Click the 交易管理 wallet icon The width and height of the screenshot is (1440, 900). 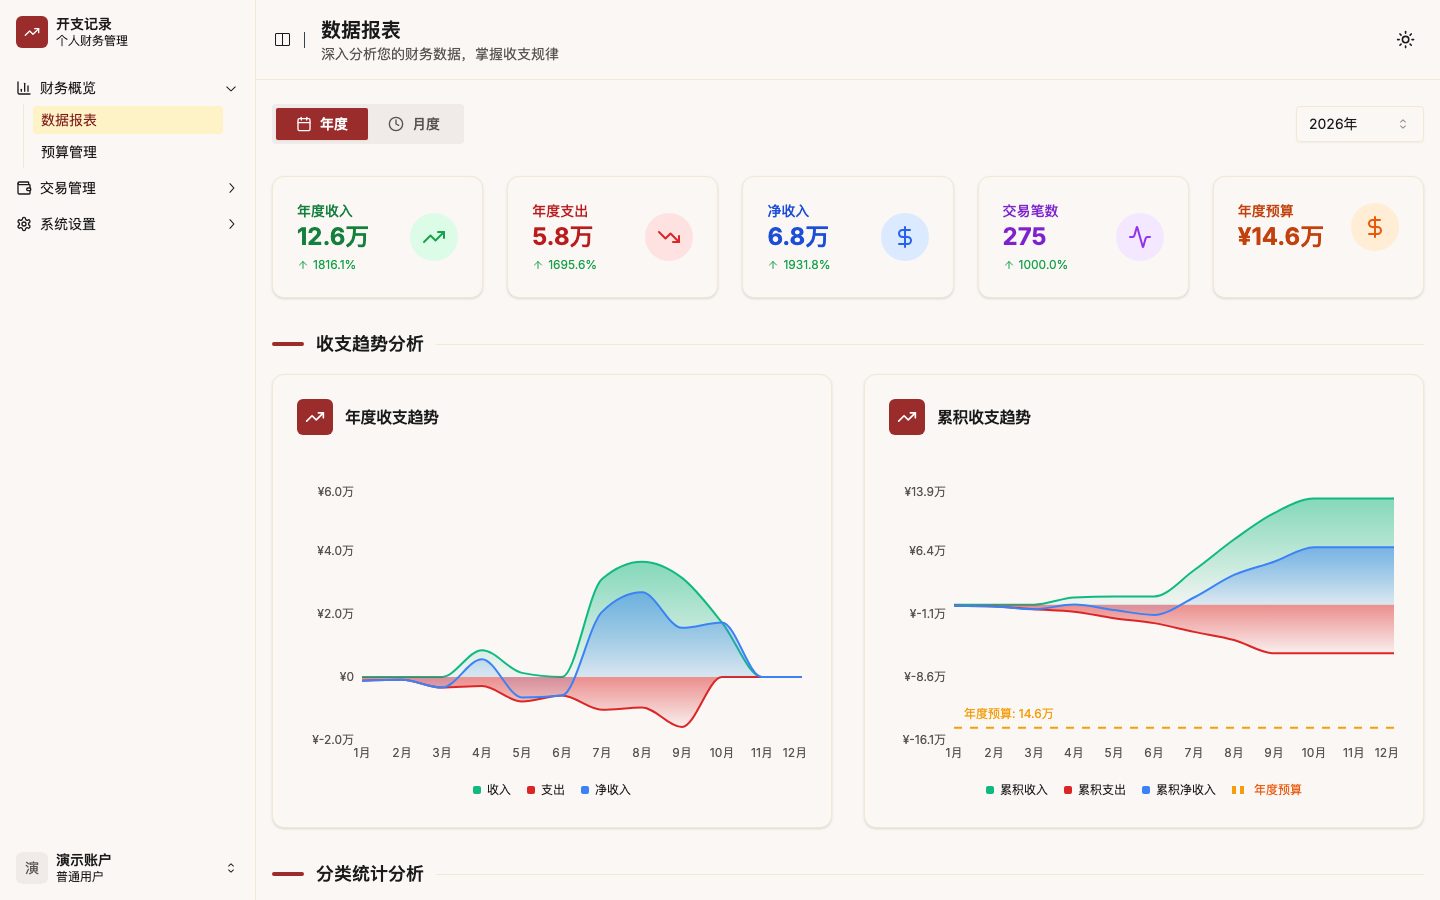coord(24,188)
